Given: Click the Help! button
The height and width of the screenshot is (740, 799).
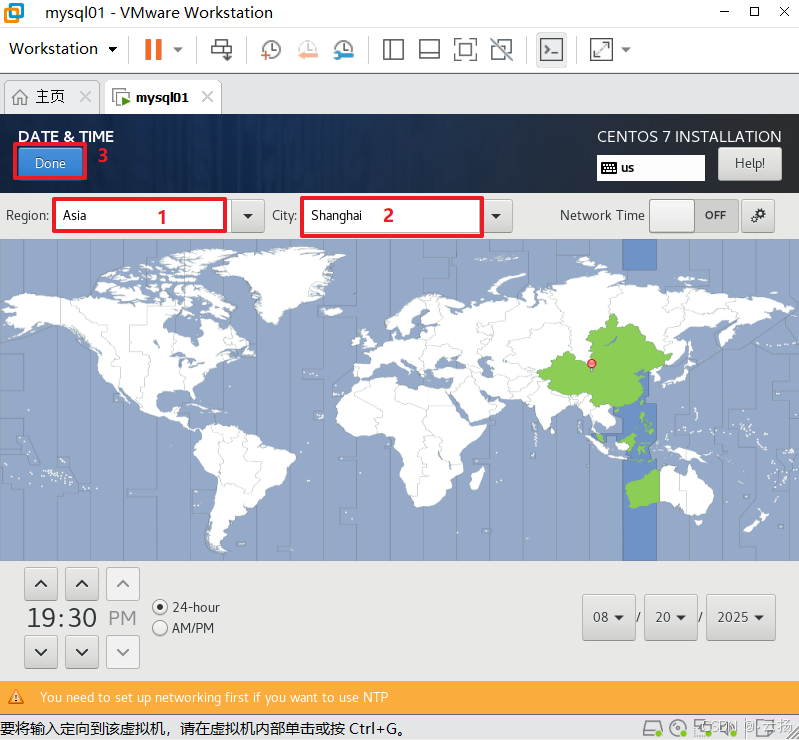Looking at the screenshot, I should [x=750, y=164].
